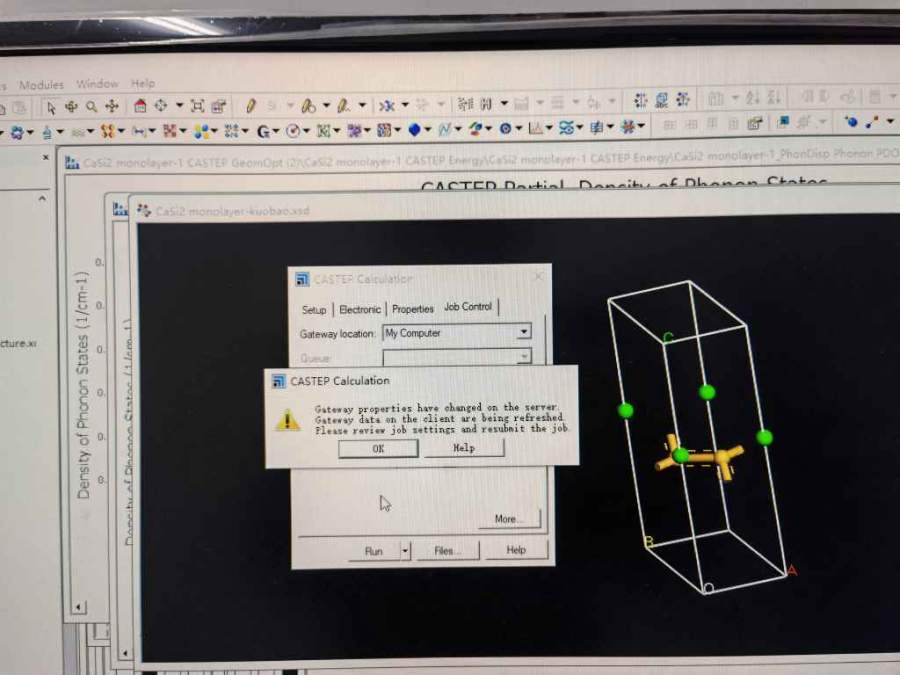Open the Display Style icon in toolbar
Image resolution: width=900 pixels, height=675 pixels.
[219, 106]
